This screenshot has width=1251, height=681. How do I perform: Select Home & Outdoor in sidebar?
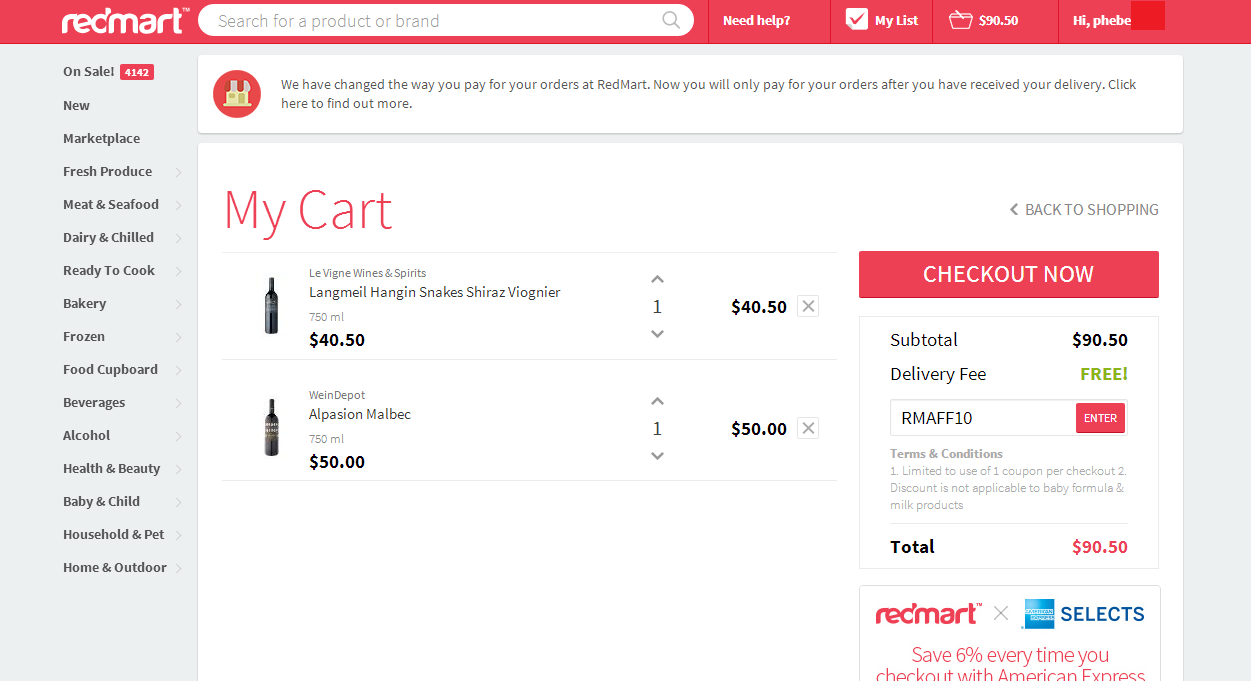coord(114,567)
